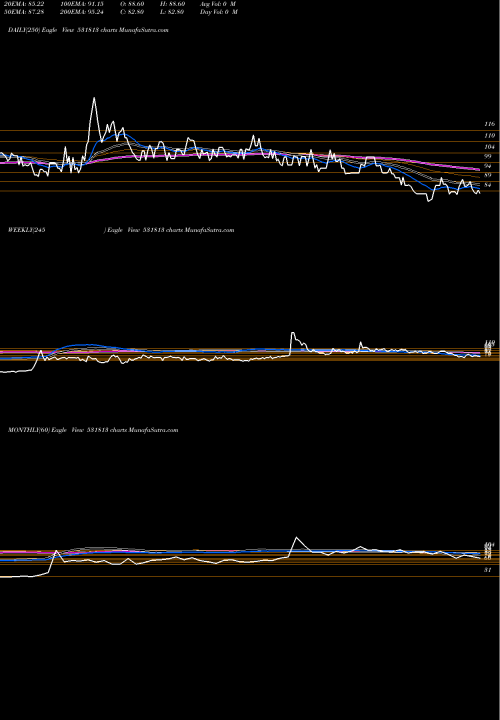This screenshot has height=720, width=500.
Task: Click the 100EMA: 91.15 value
Action: 82,4
